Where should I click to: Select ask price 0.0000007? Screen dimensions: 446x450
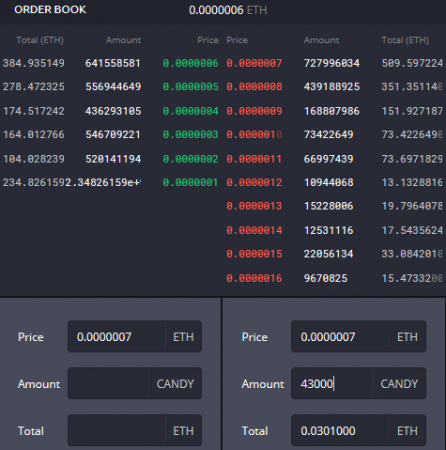pos(254,63)
